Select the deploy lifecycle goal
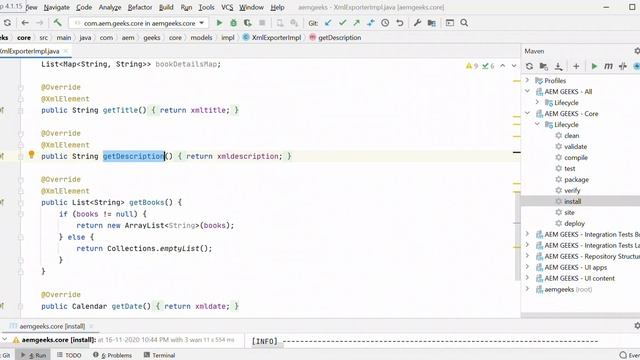 pyautogui.click(x=574, y=224)
